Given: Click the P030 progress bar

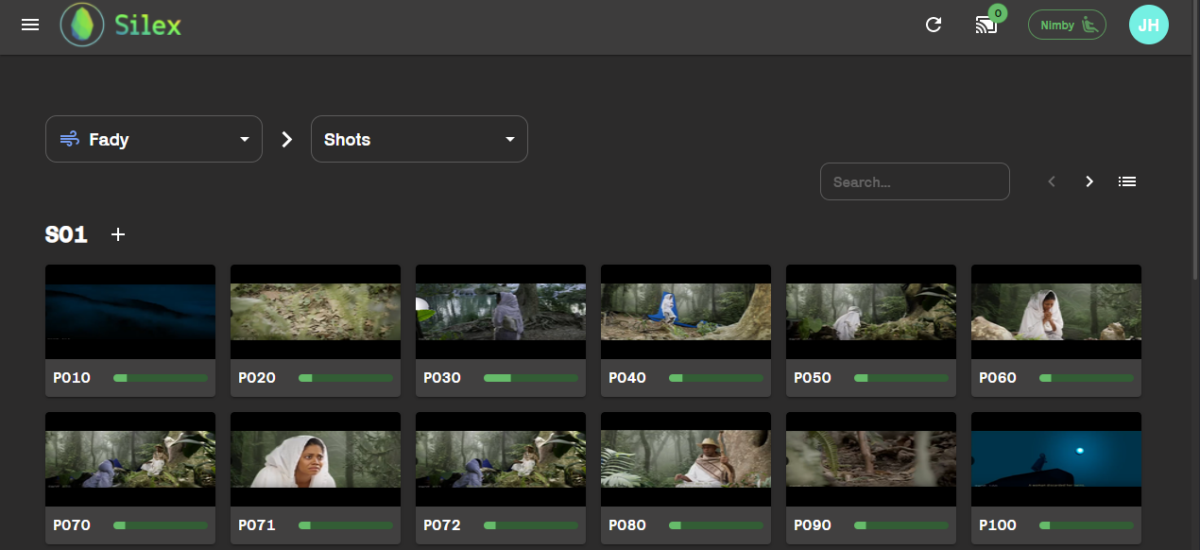Looking at the screenshot, I should [530, 378].
